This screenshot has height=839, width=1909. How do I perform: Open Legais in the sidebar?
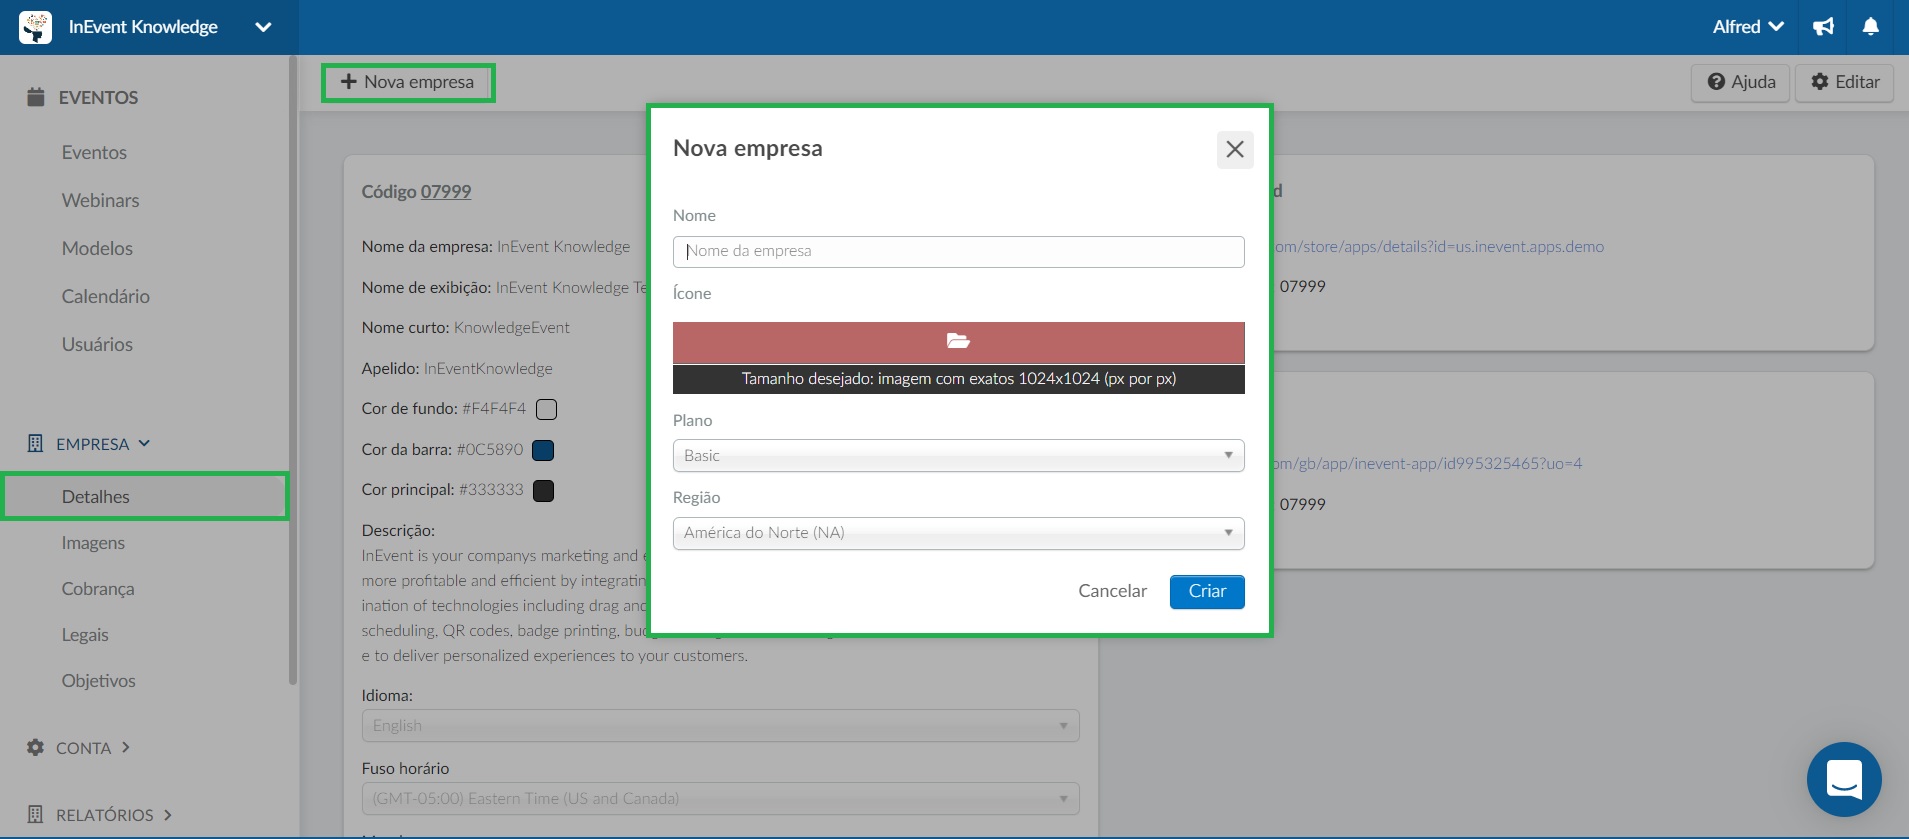pyautogui.click(x=85, y=635)
